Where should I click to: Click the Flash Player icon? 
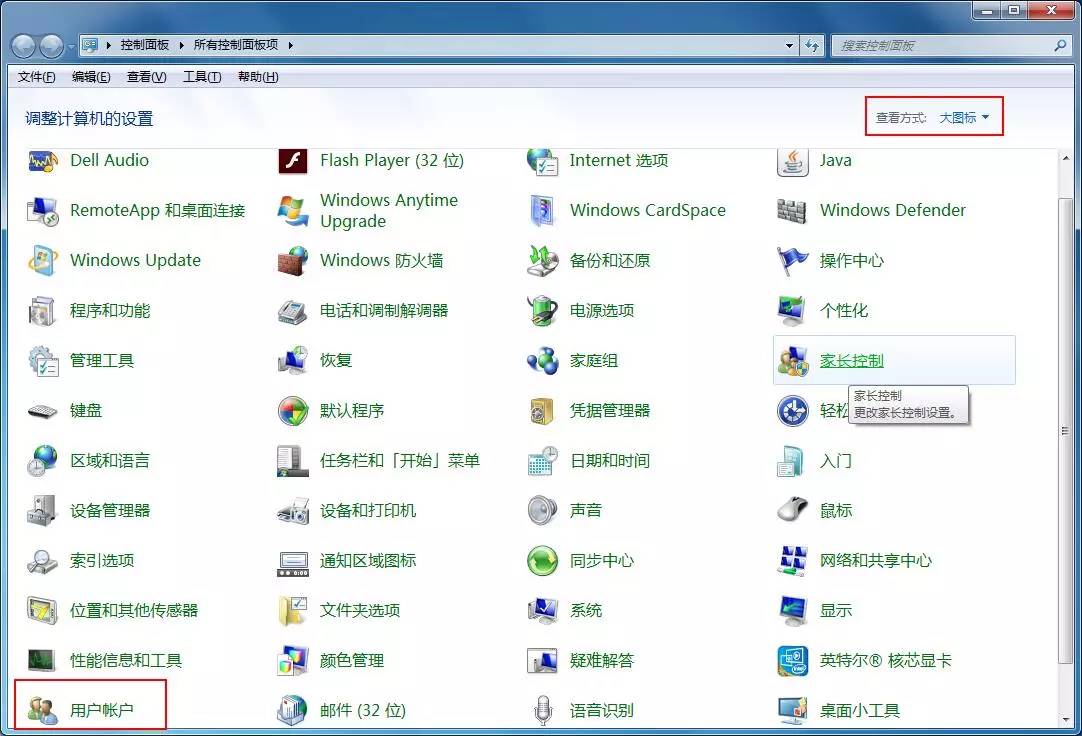(293, 161)
